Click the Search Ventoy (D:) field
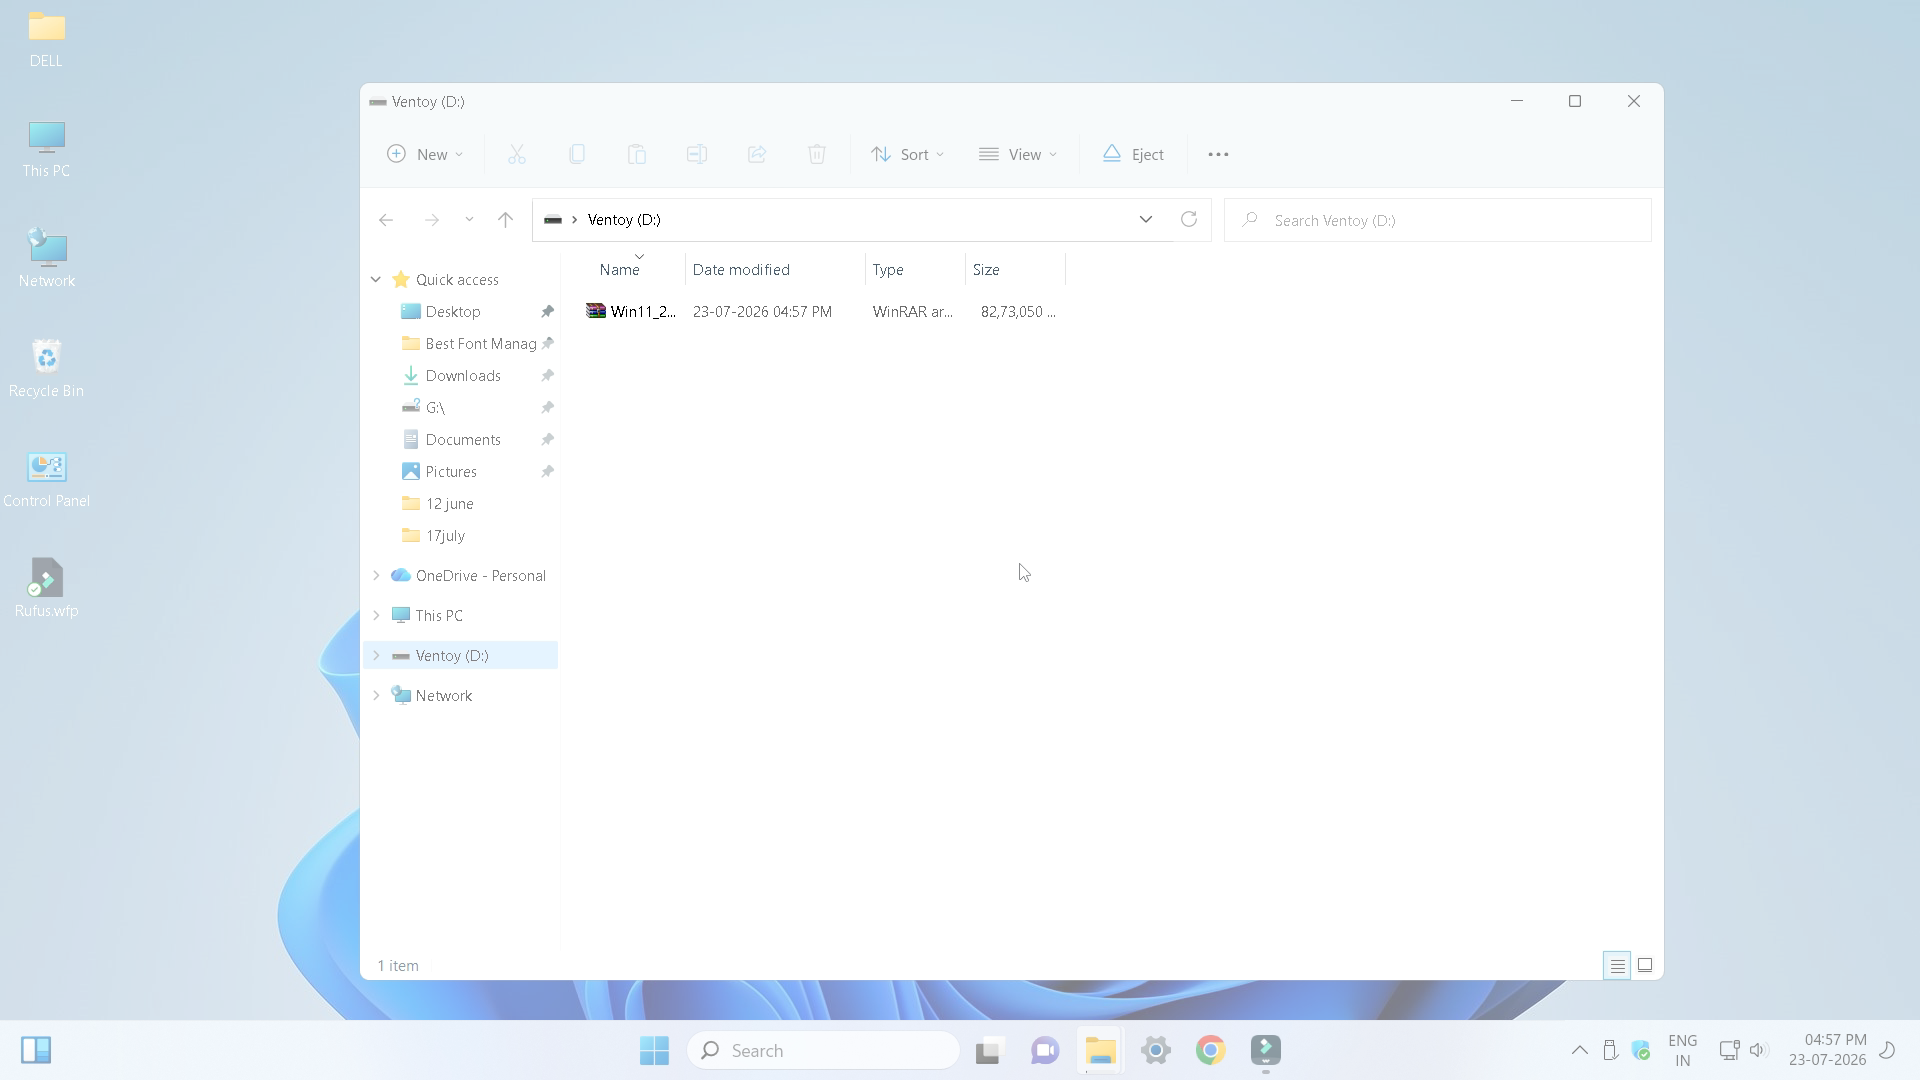The height and width of the screenshot is (1080, 1920). point(1438,220)
